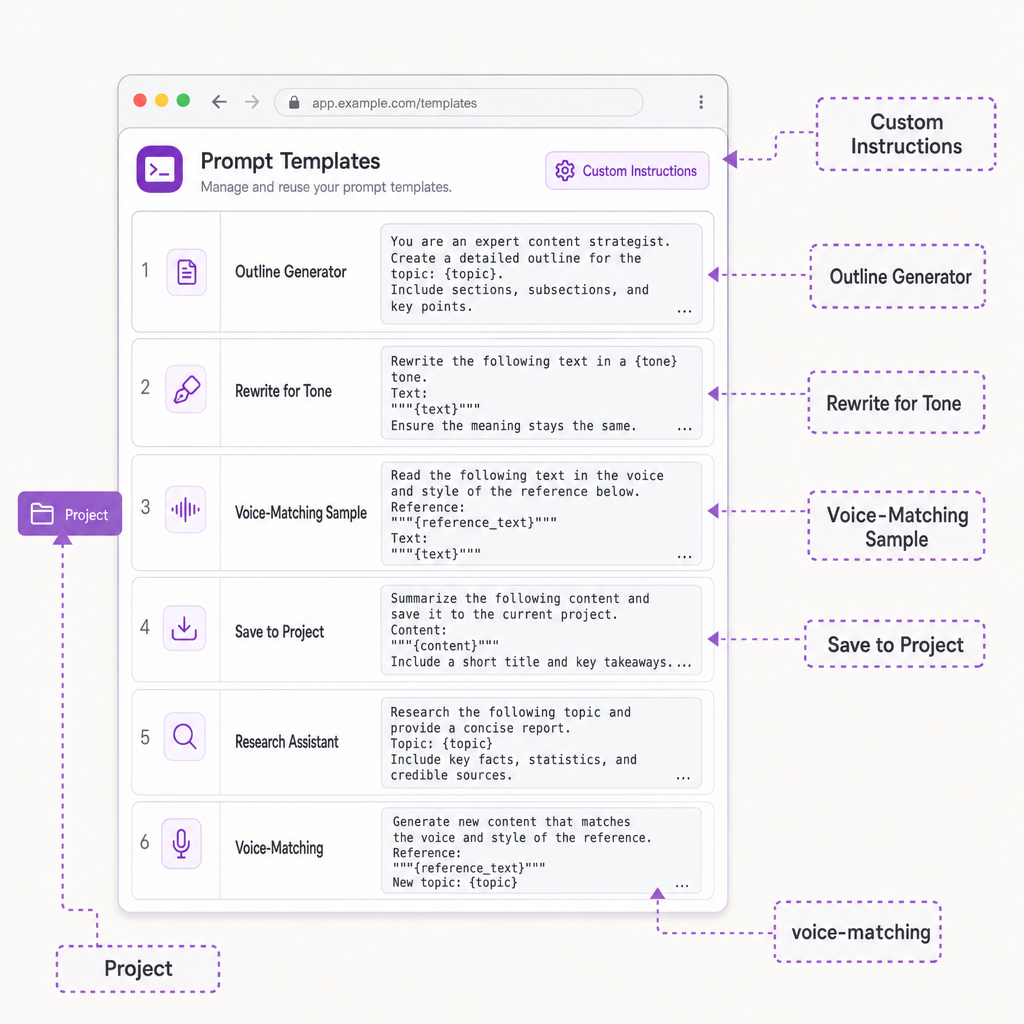Click prompt text 'Generate new content that matches'

[511, 822]
